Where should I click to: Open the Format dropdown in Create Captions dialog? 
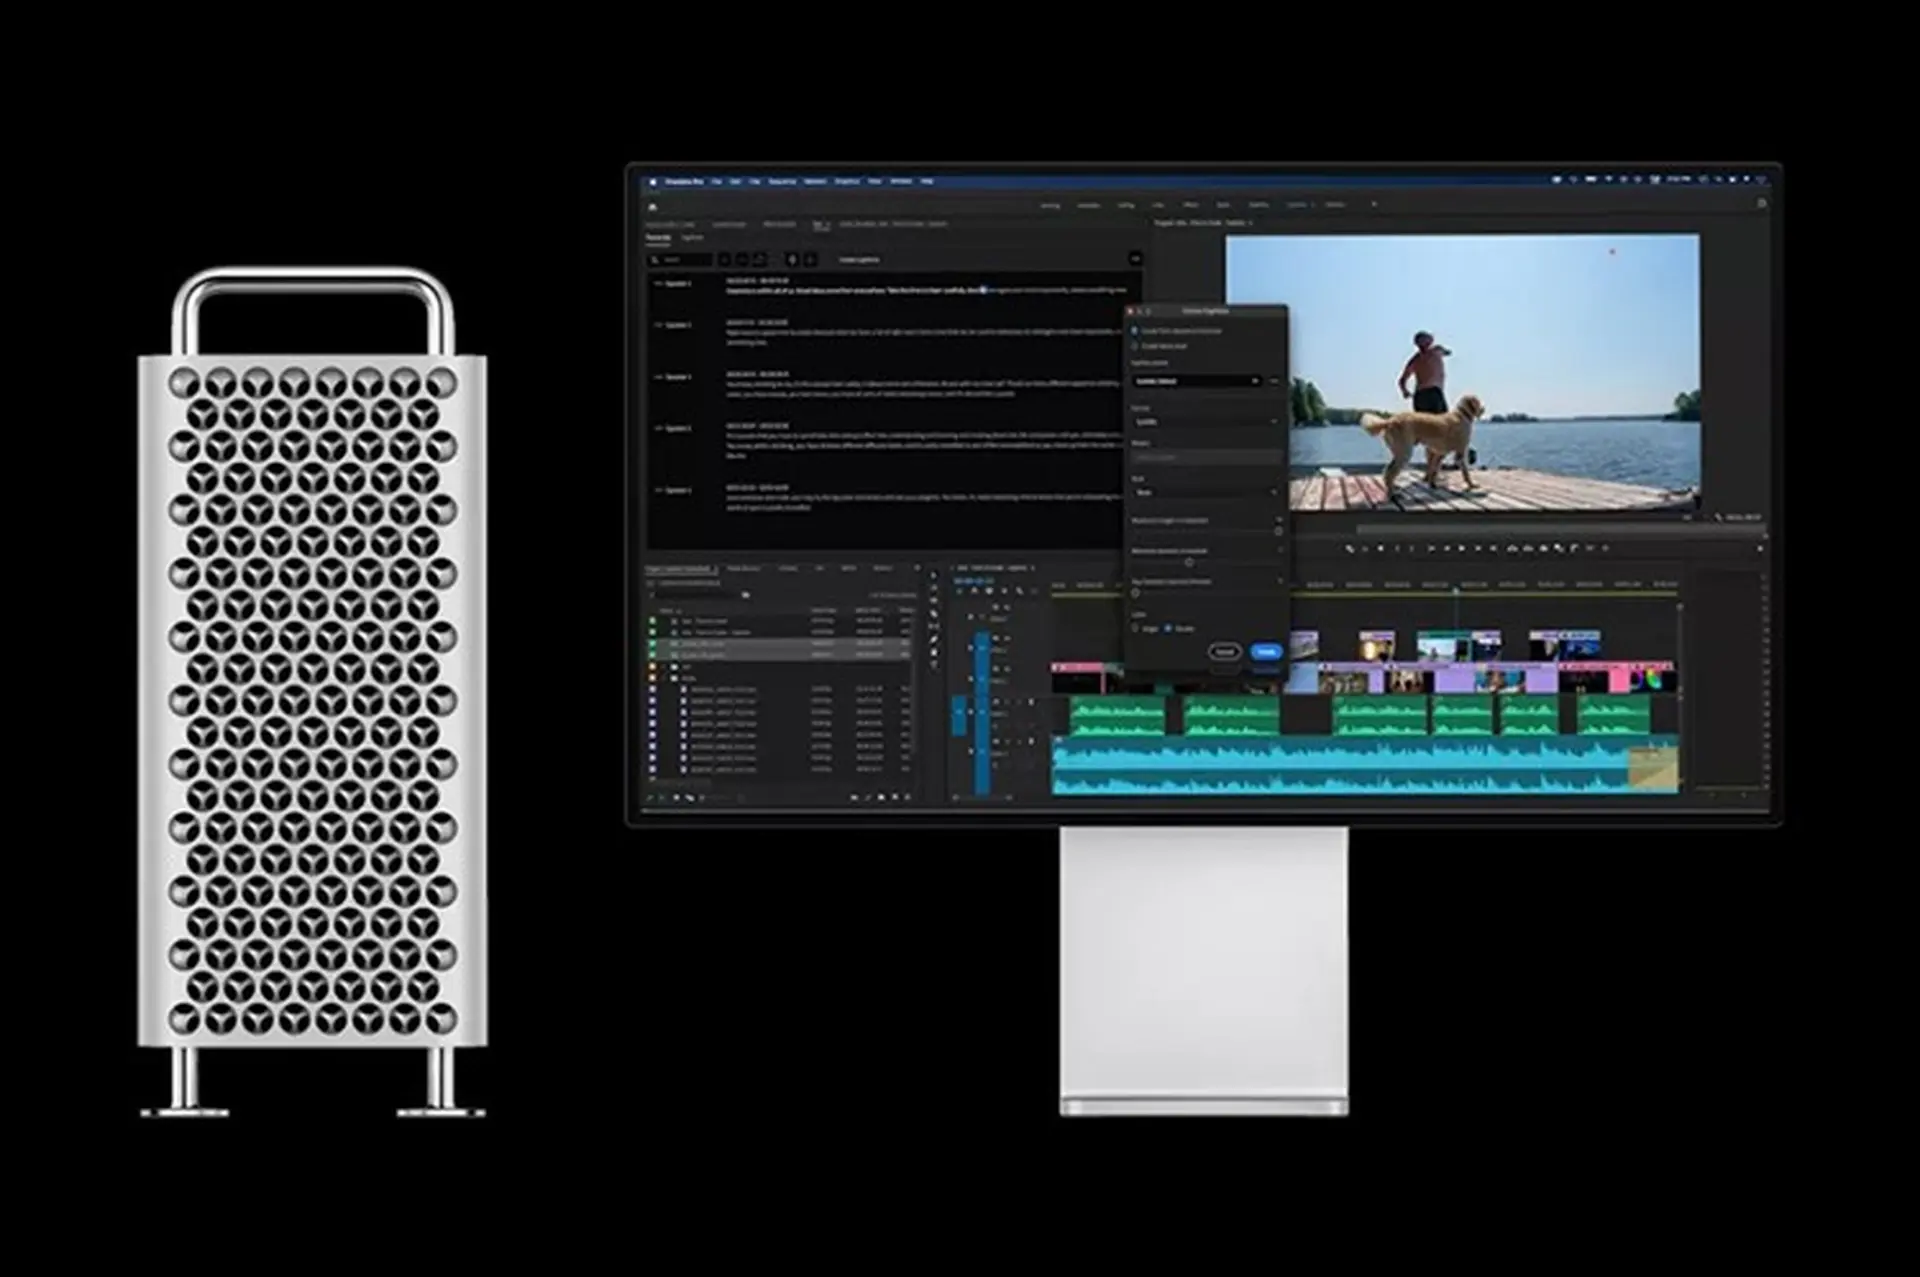tap(1206, 422)
